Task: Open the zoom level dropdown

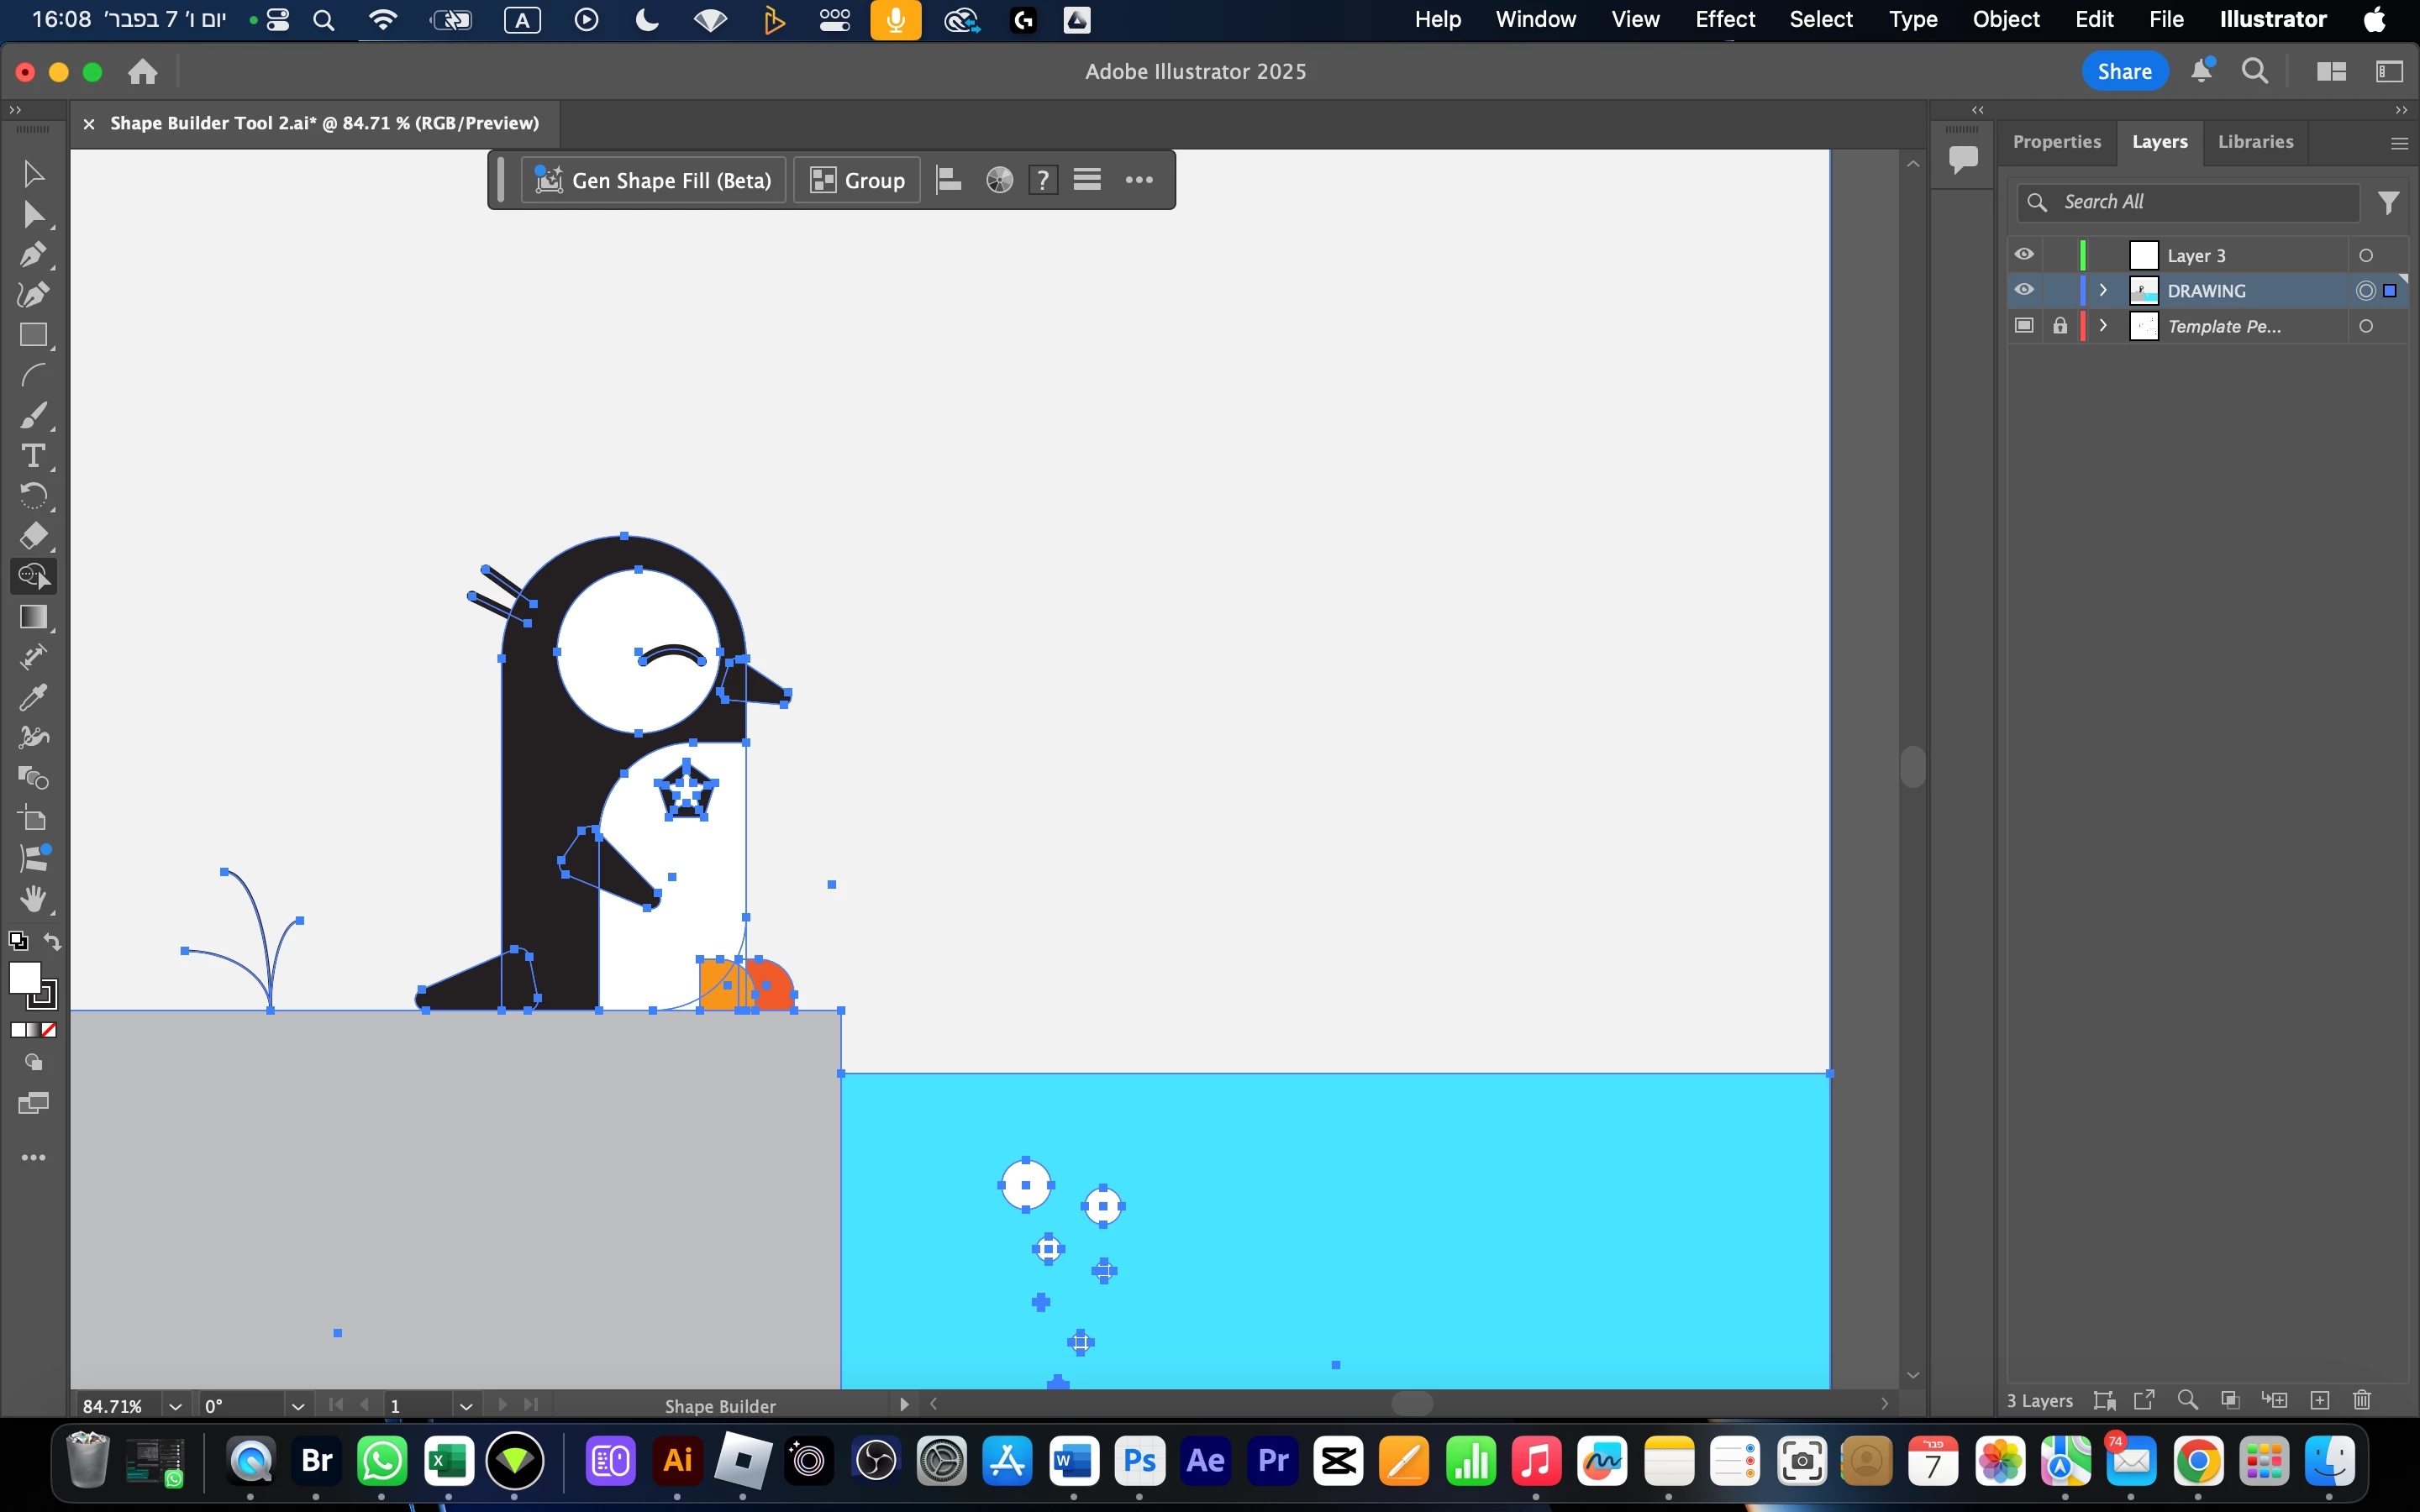Action: [175, 1406]
